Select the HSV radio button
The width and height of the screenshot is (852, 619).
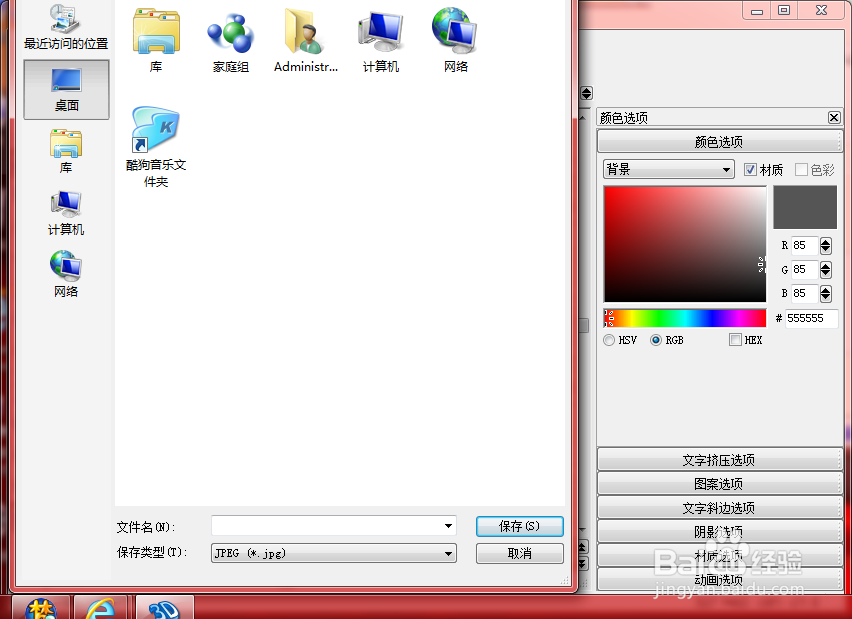[x=609, y=340]
